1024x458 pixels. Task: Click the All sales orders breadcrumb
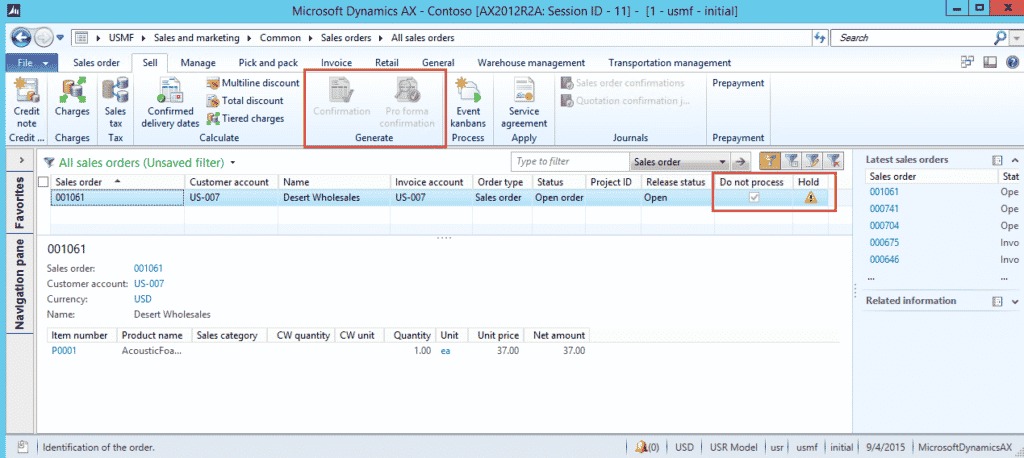pyautogui.click(x=423, y=38)
